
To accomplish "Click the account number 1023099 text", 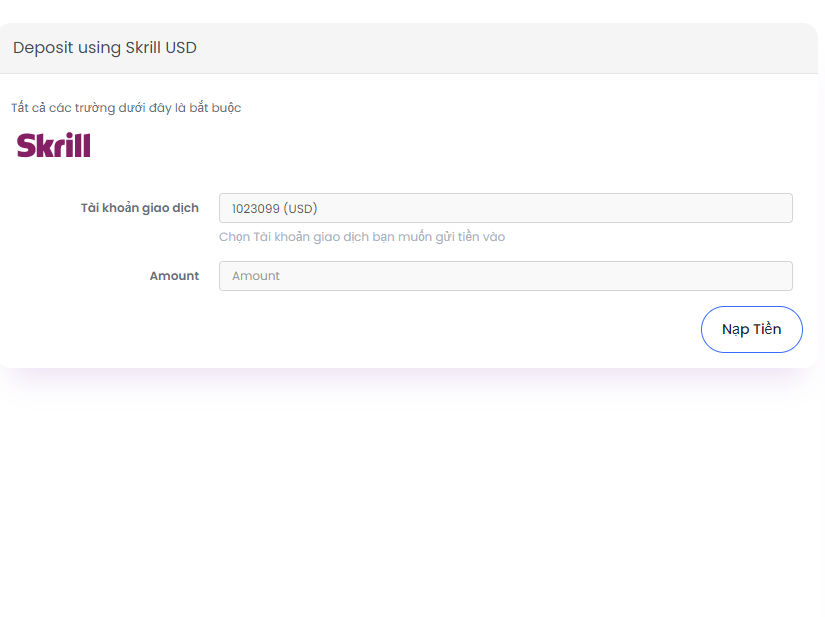I will tap(256, 209).
